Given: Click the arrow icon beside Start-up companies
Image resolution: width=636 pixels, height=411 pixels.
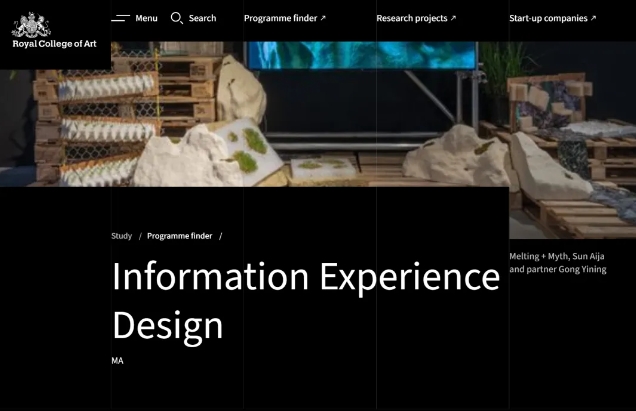Looking at the screenshot, I should pos(593,18).
